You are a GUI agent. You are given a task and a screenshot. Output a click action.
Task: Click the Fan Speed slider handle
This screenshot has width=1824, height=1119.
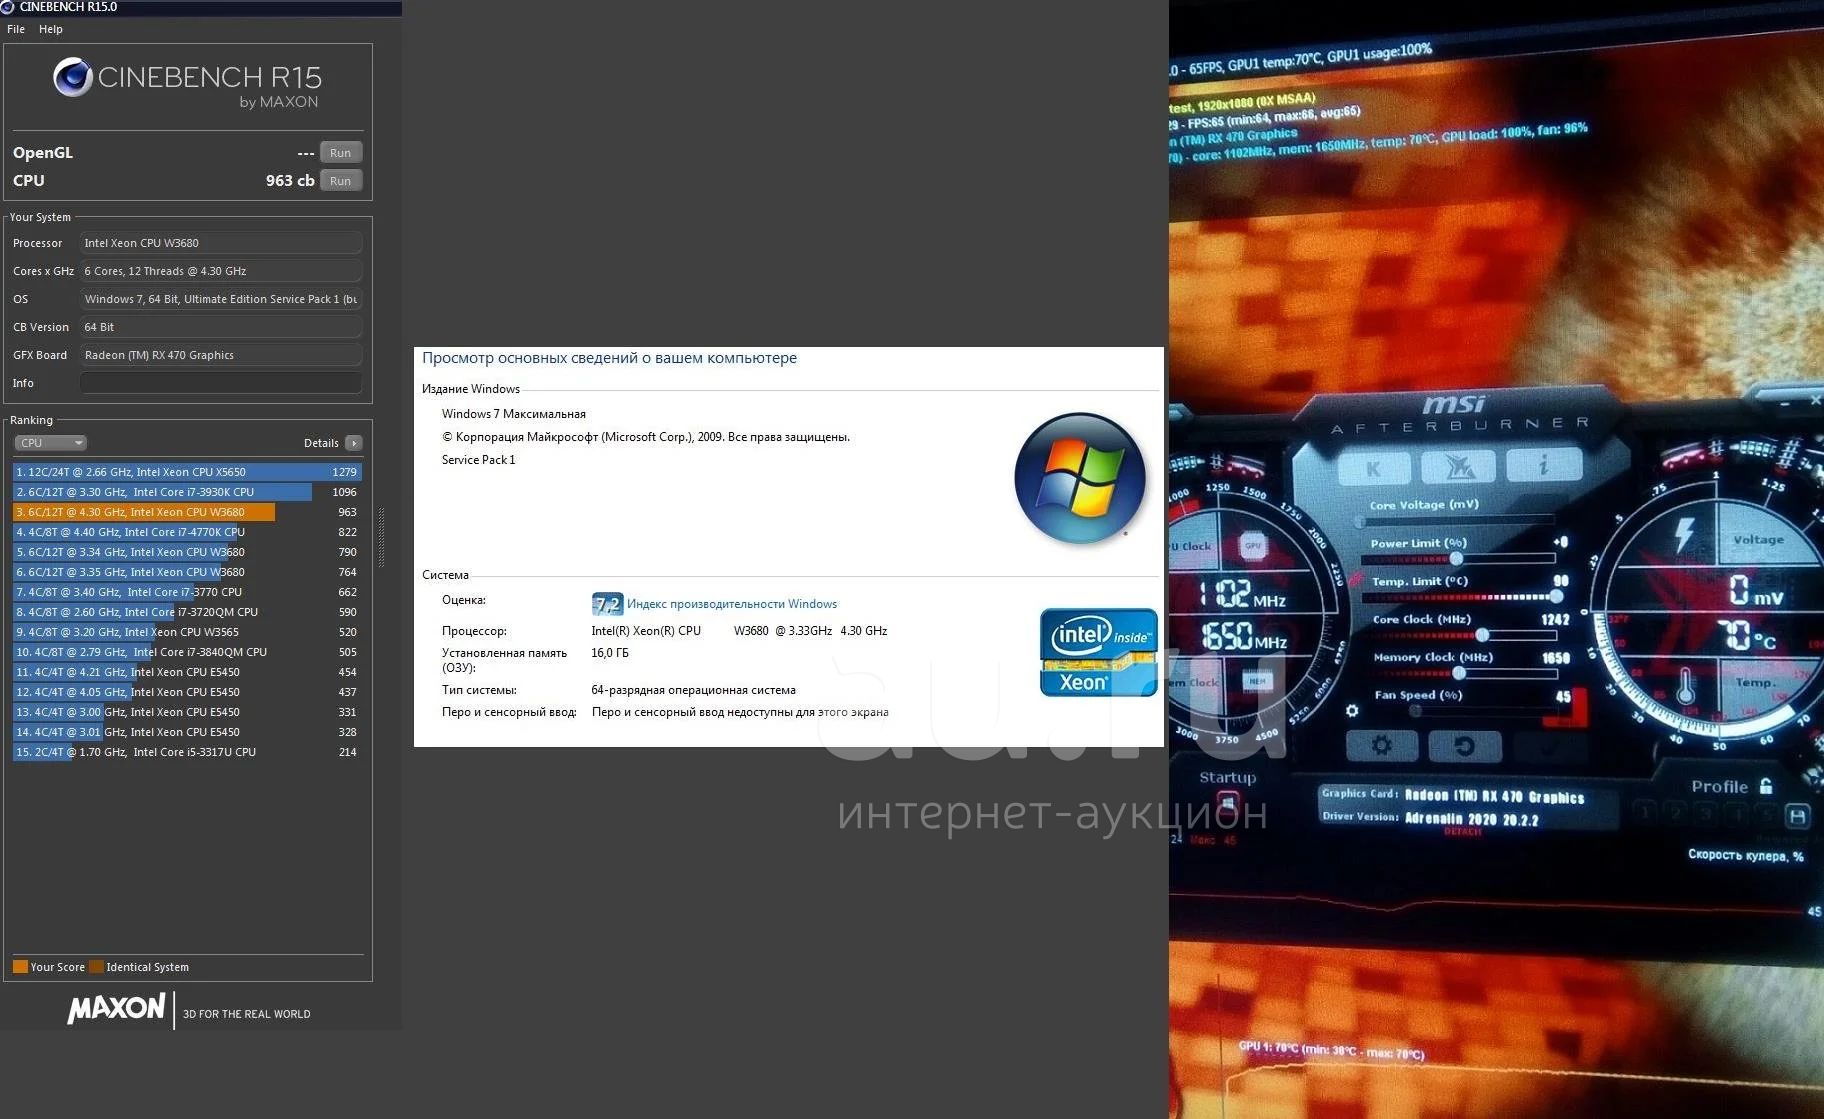[1416, 711]
